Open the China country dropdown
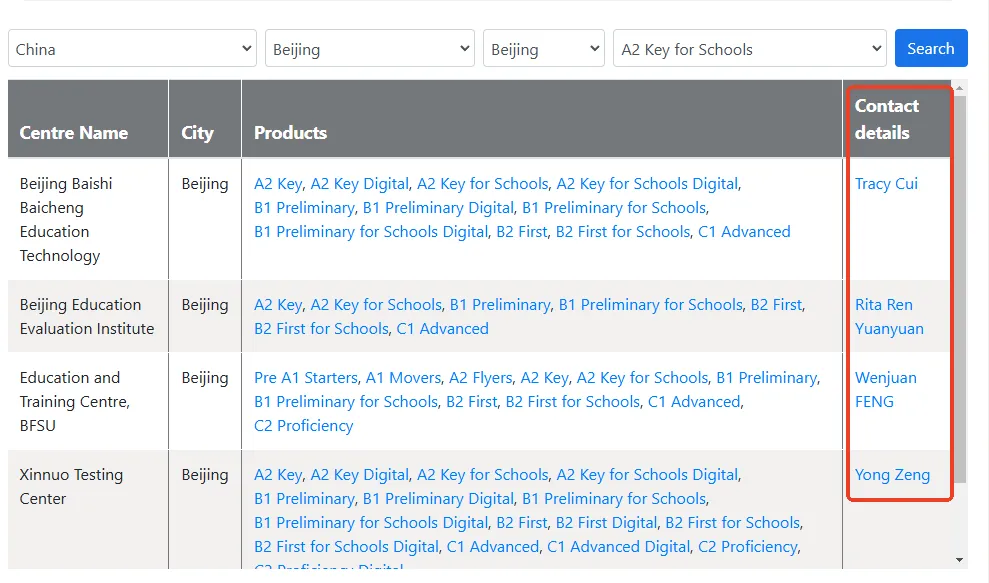 tap(132, 49)
